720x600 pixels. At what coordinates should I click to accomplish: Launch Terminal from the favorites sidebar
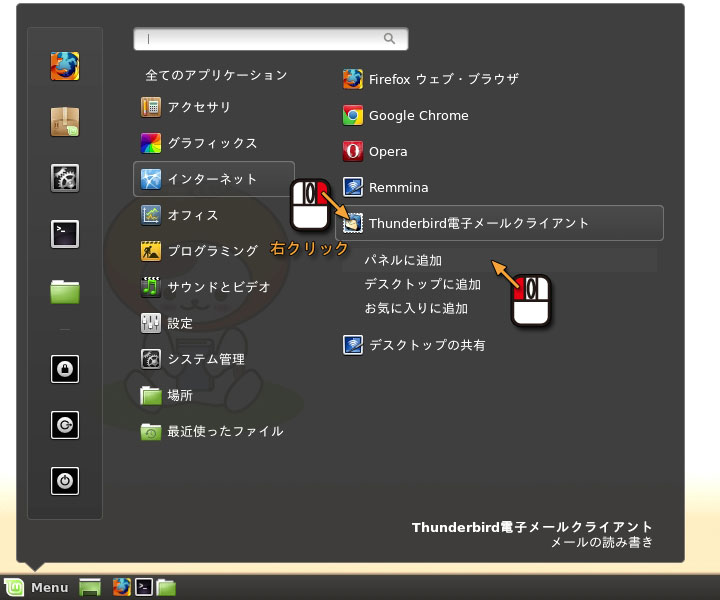click(65, 234)
